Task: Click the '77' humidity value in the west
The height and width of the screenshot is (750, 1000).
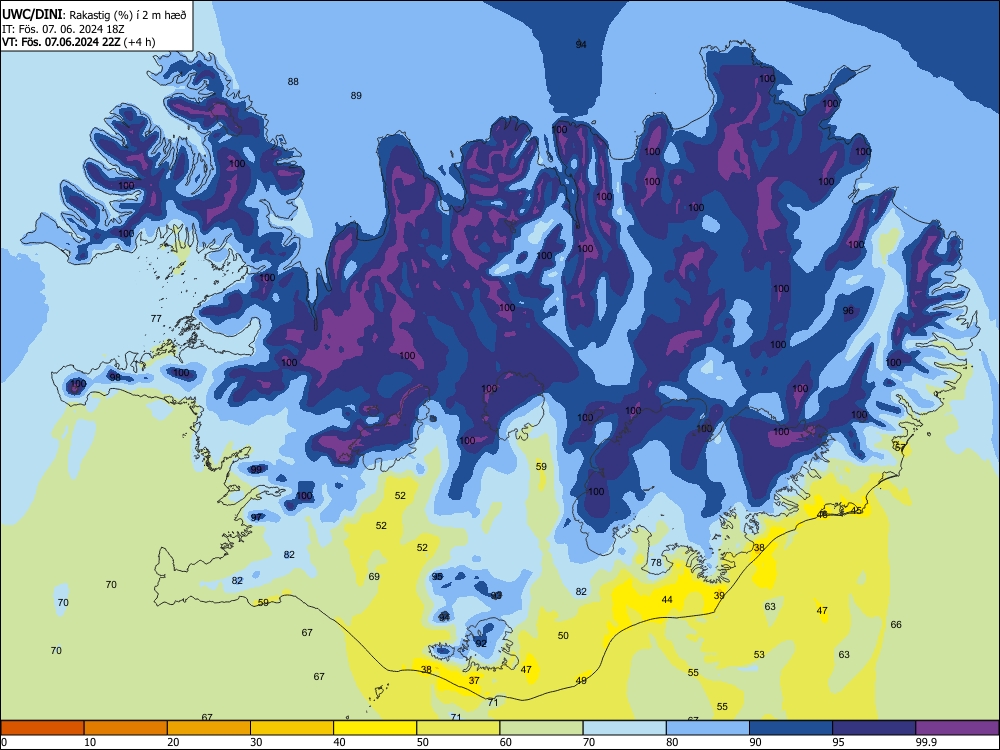Action: point(156,318)
